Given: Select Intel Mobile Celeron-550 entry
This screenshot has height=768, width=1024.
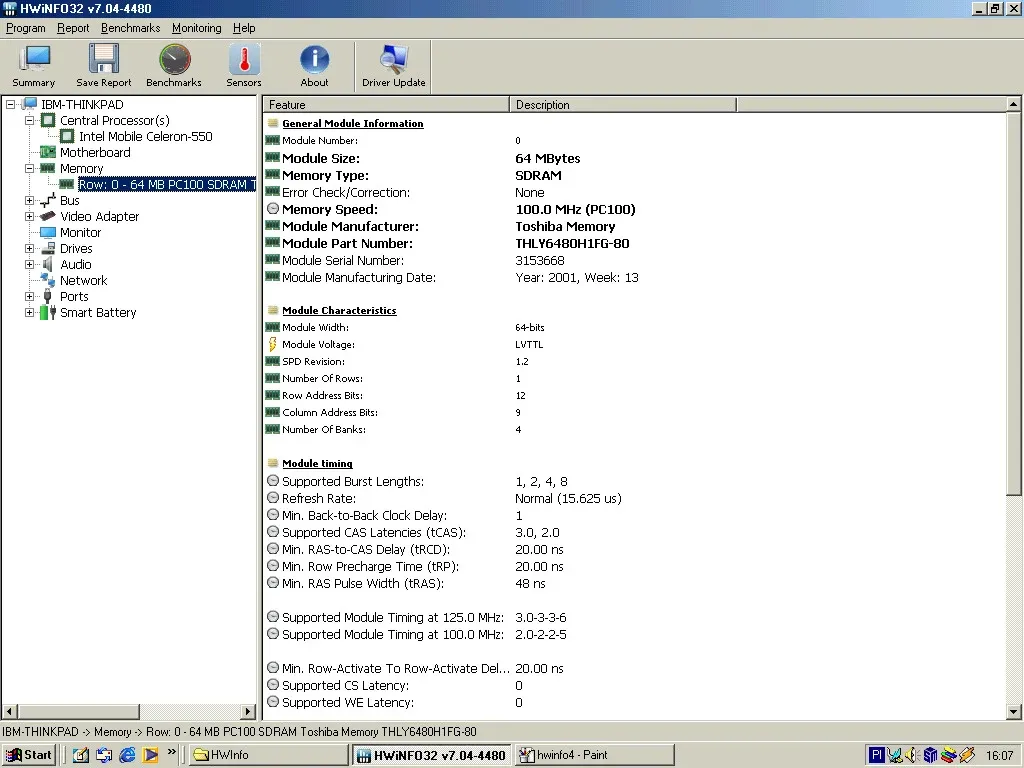Looking at the screenshot, I should point(146,136).
